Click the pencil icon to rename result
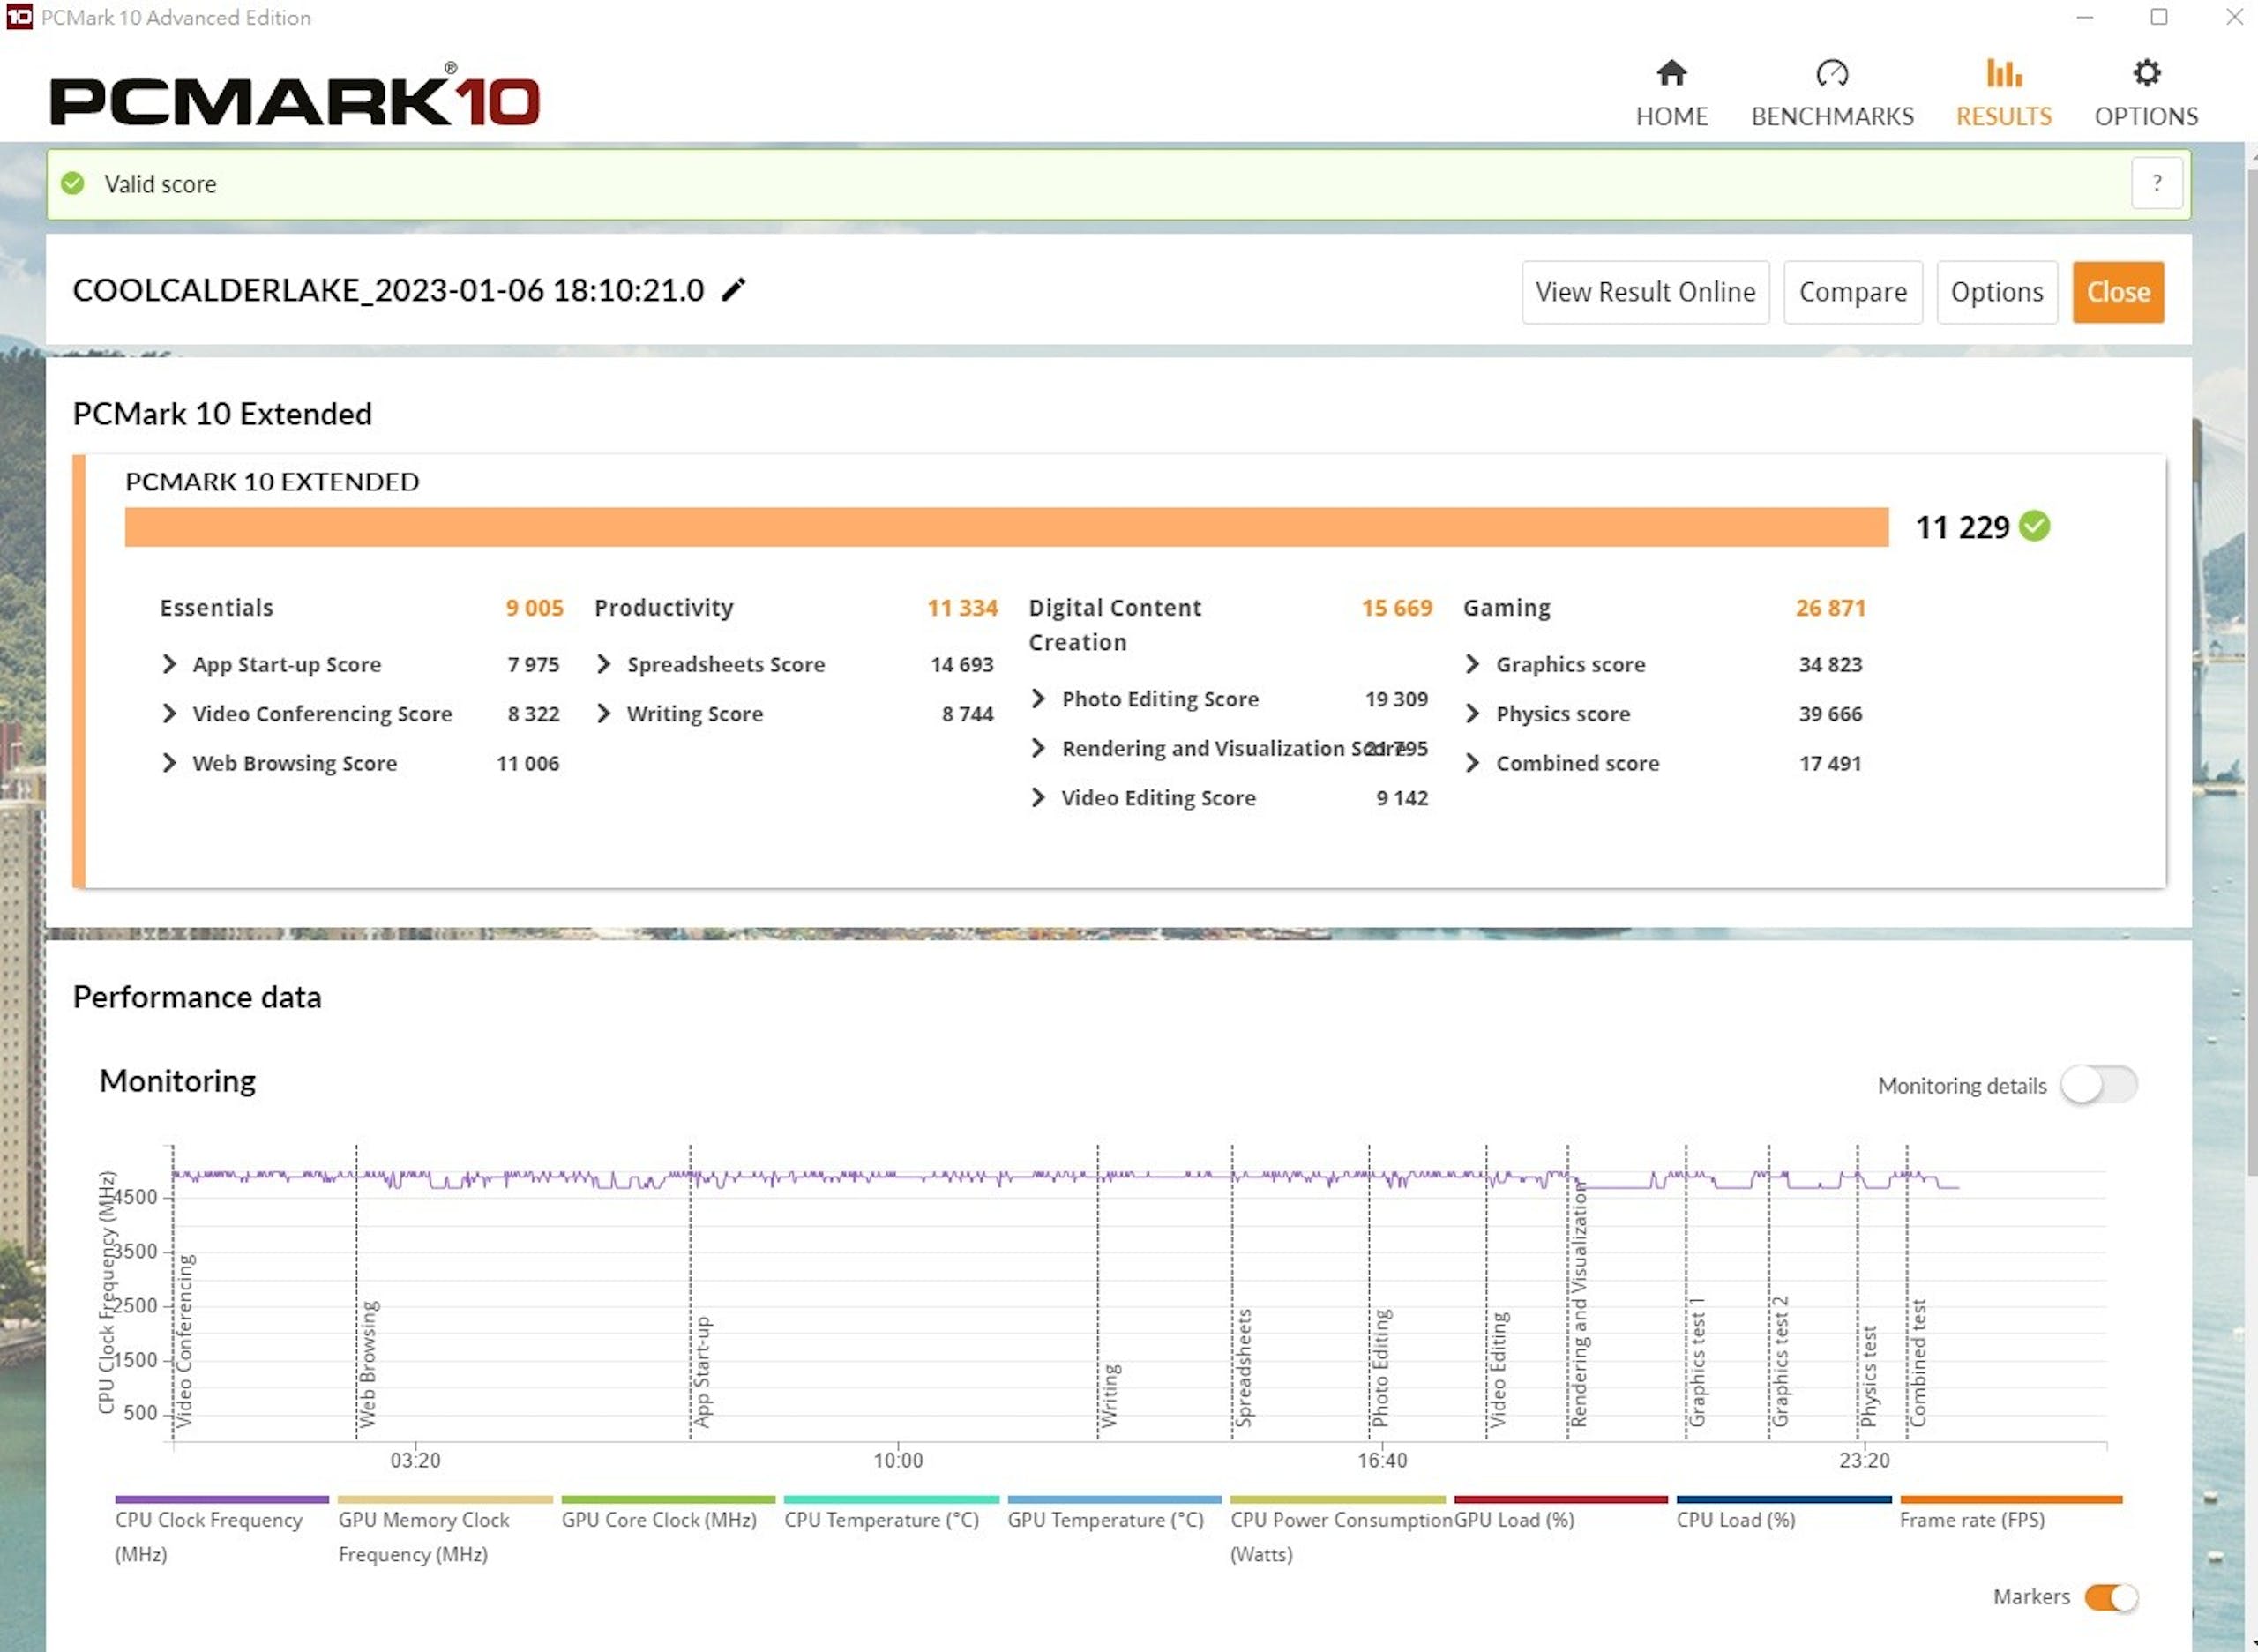This screenshot has height=1652, width=2258. tap(733, 290)
